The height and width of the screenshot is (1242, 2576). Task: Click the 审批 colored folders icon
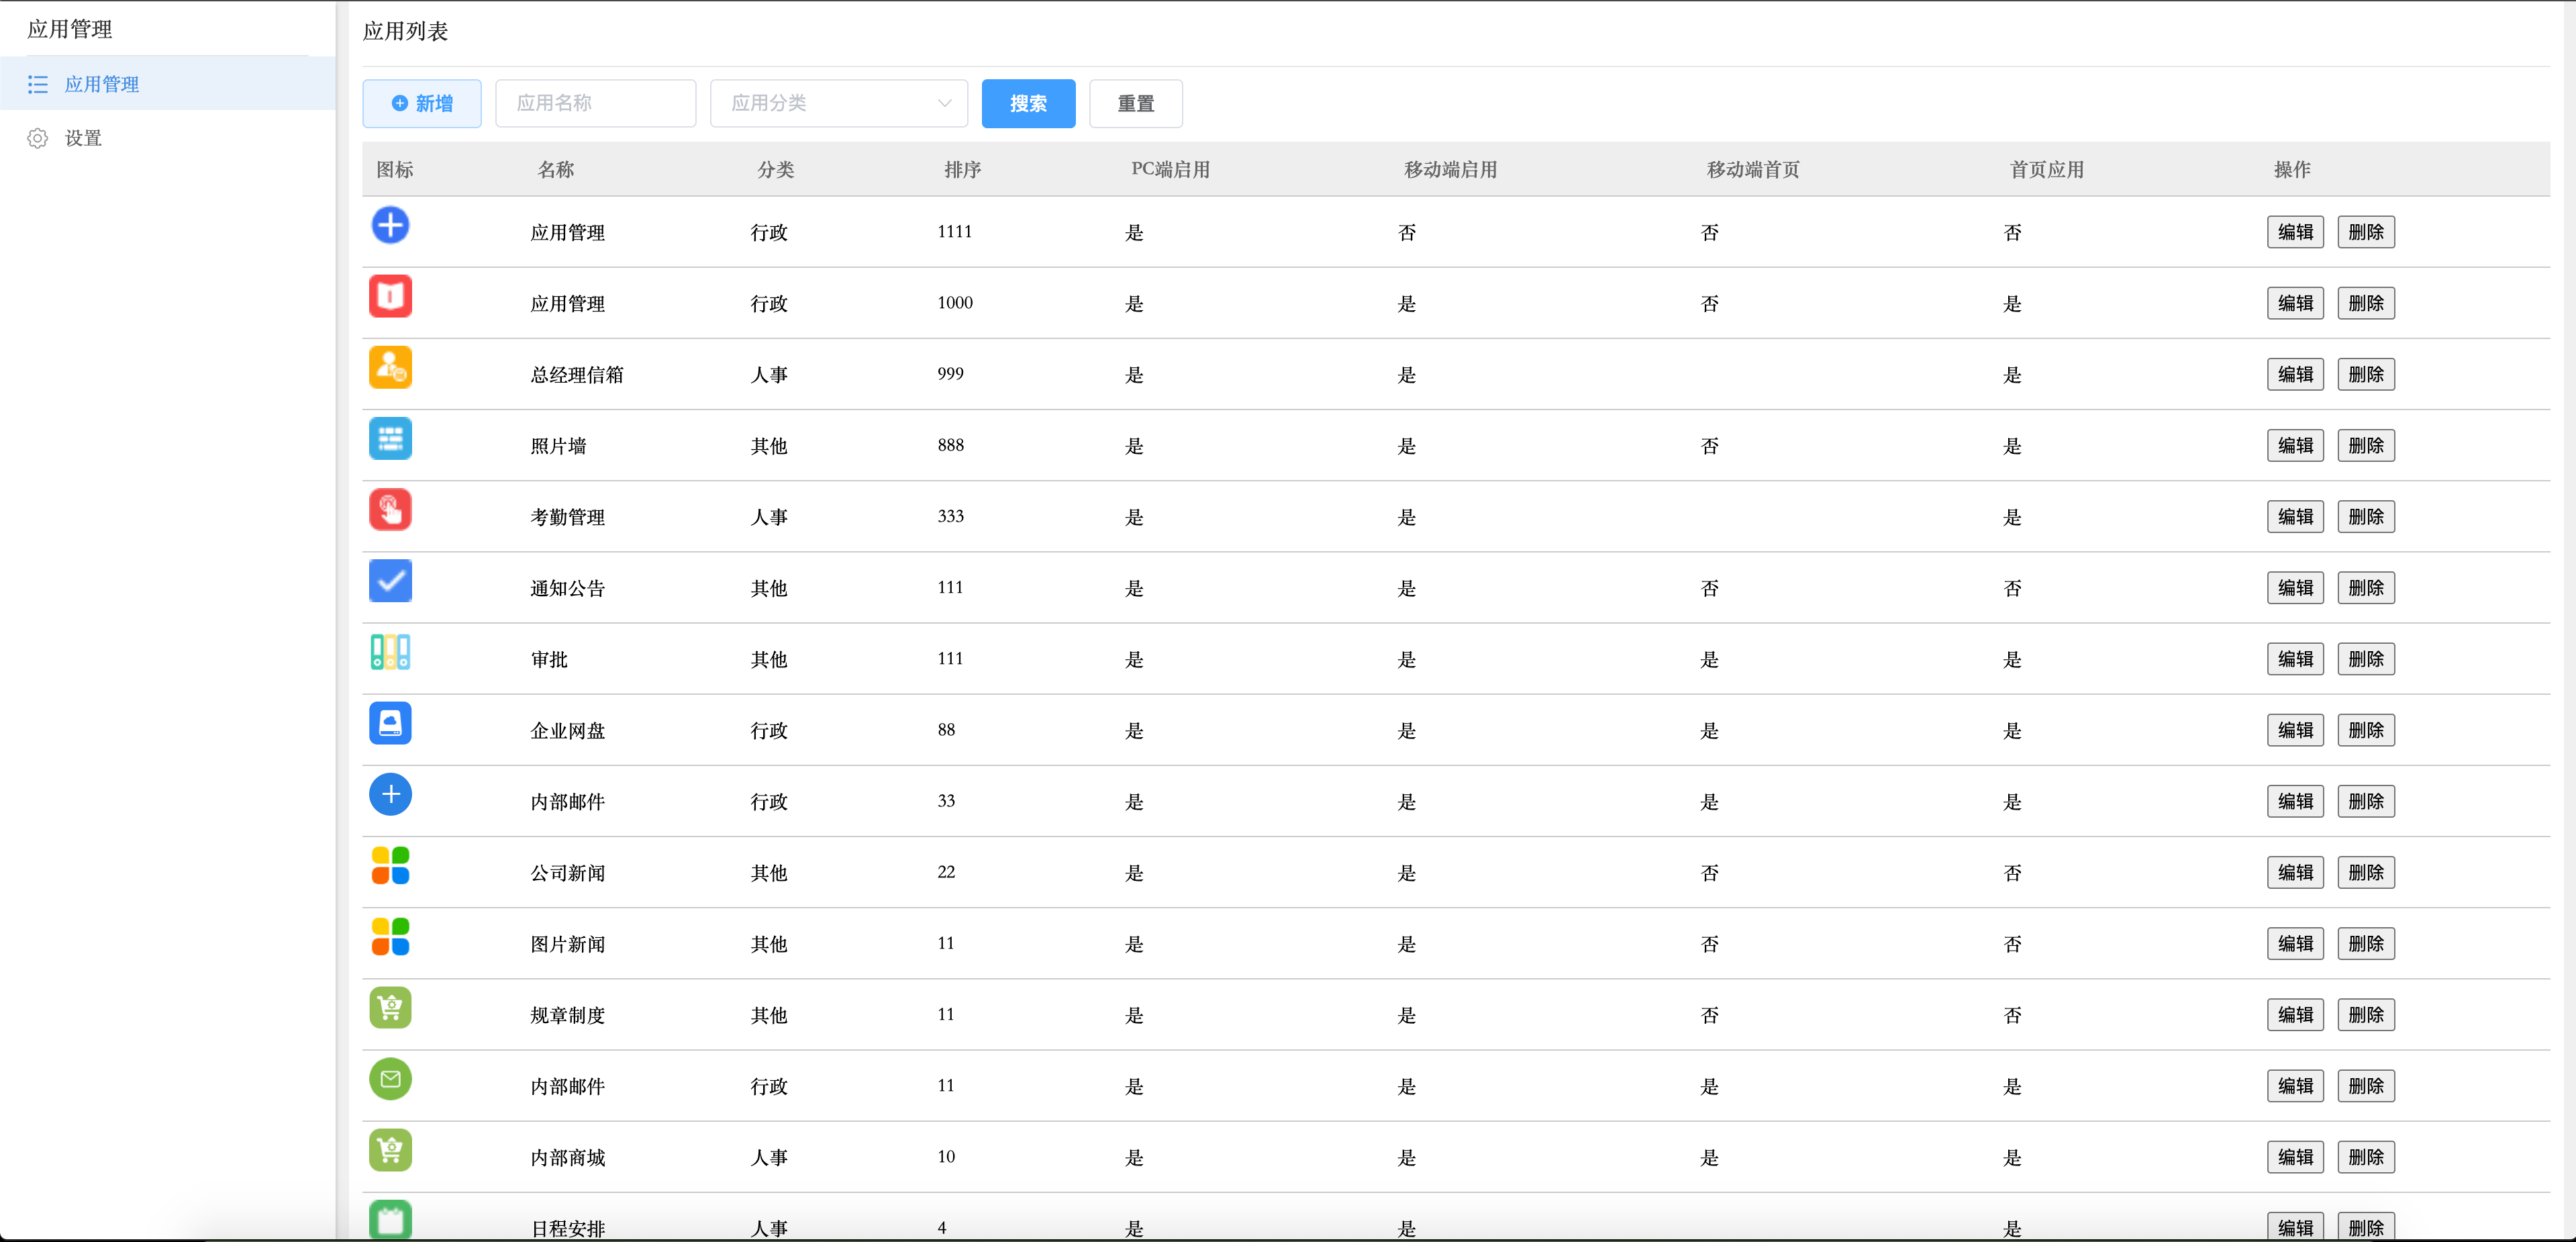[x=390, y=652]
